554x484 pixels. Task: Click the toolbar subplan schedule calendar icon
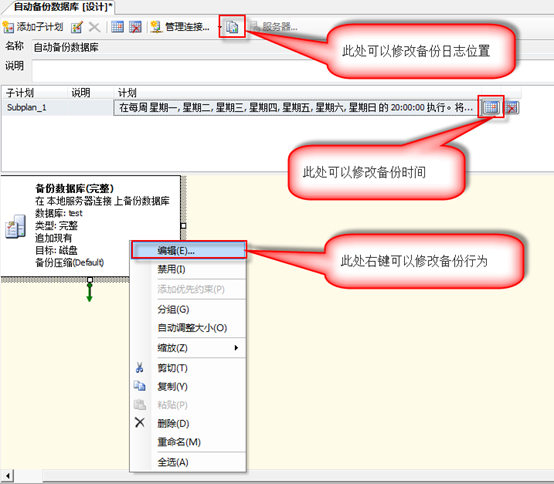117,27
